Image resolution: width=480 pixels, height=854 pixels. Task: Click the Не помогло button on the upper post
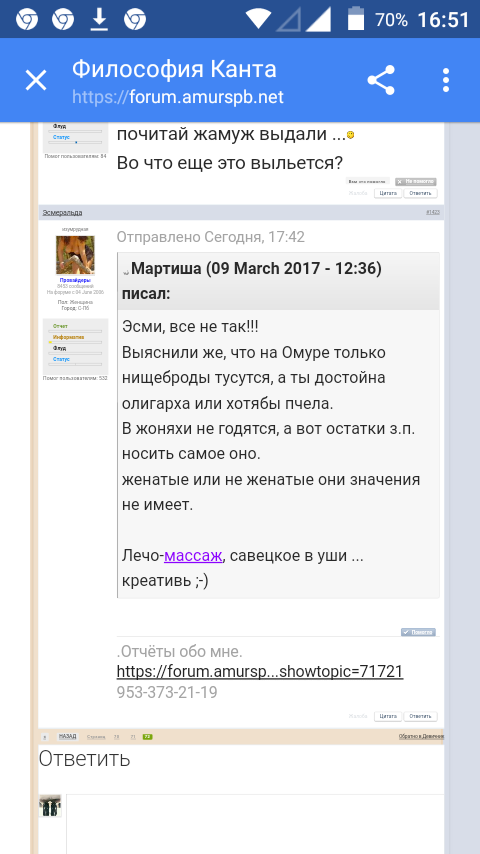click(x=416, y=182)
